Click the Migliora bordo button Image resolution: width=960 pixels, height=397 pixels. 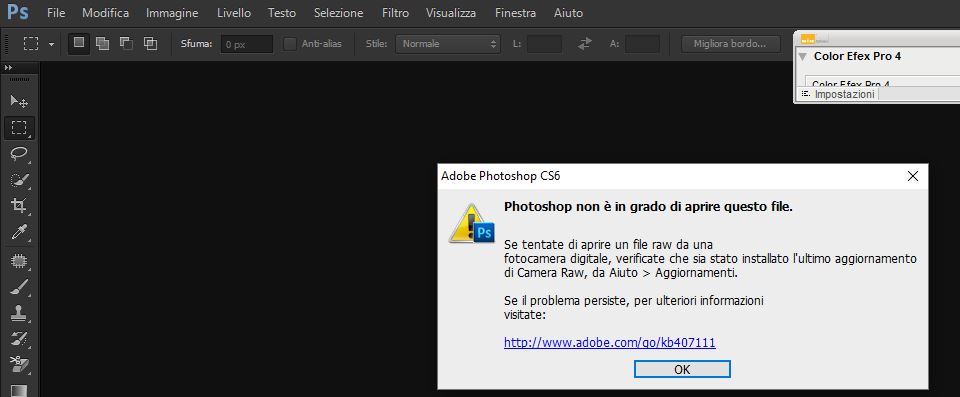[x=731, y=43]
